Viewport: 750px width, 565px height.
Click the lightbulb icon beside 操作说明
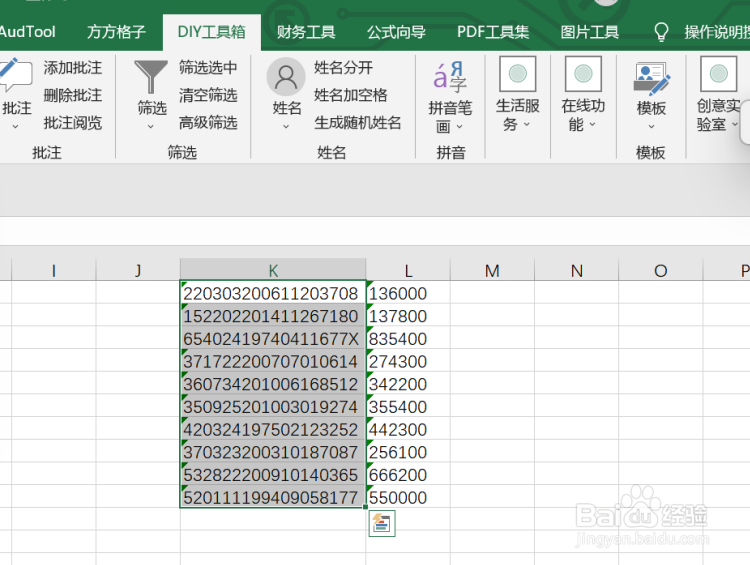(661, 32)
